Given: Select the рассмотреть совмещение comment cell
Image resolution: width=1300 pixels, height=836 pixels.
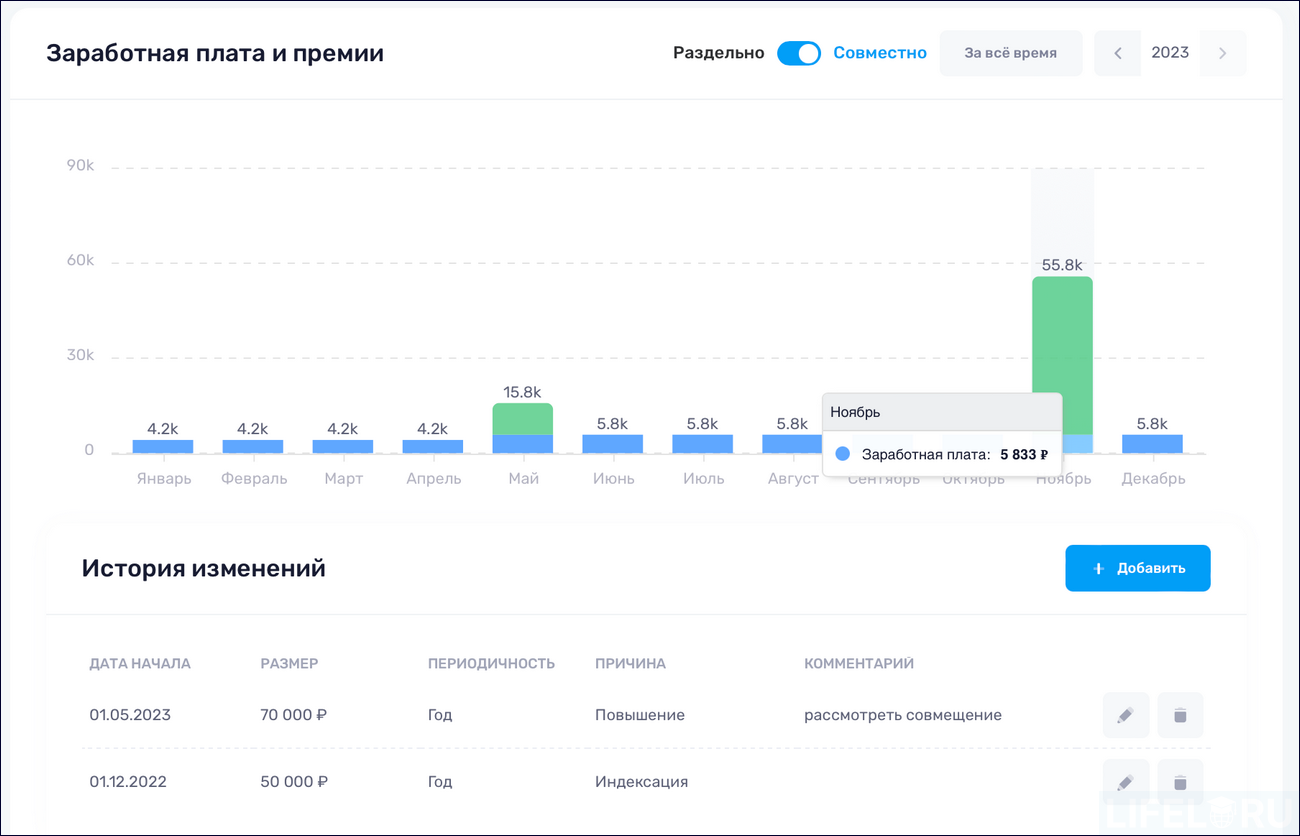Looking at the screenshot, I should (903, 715).
